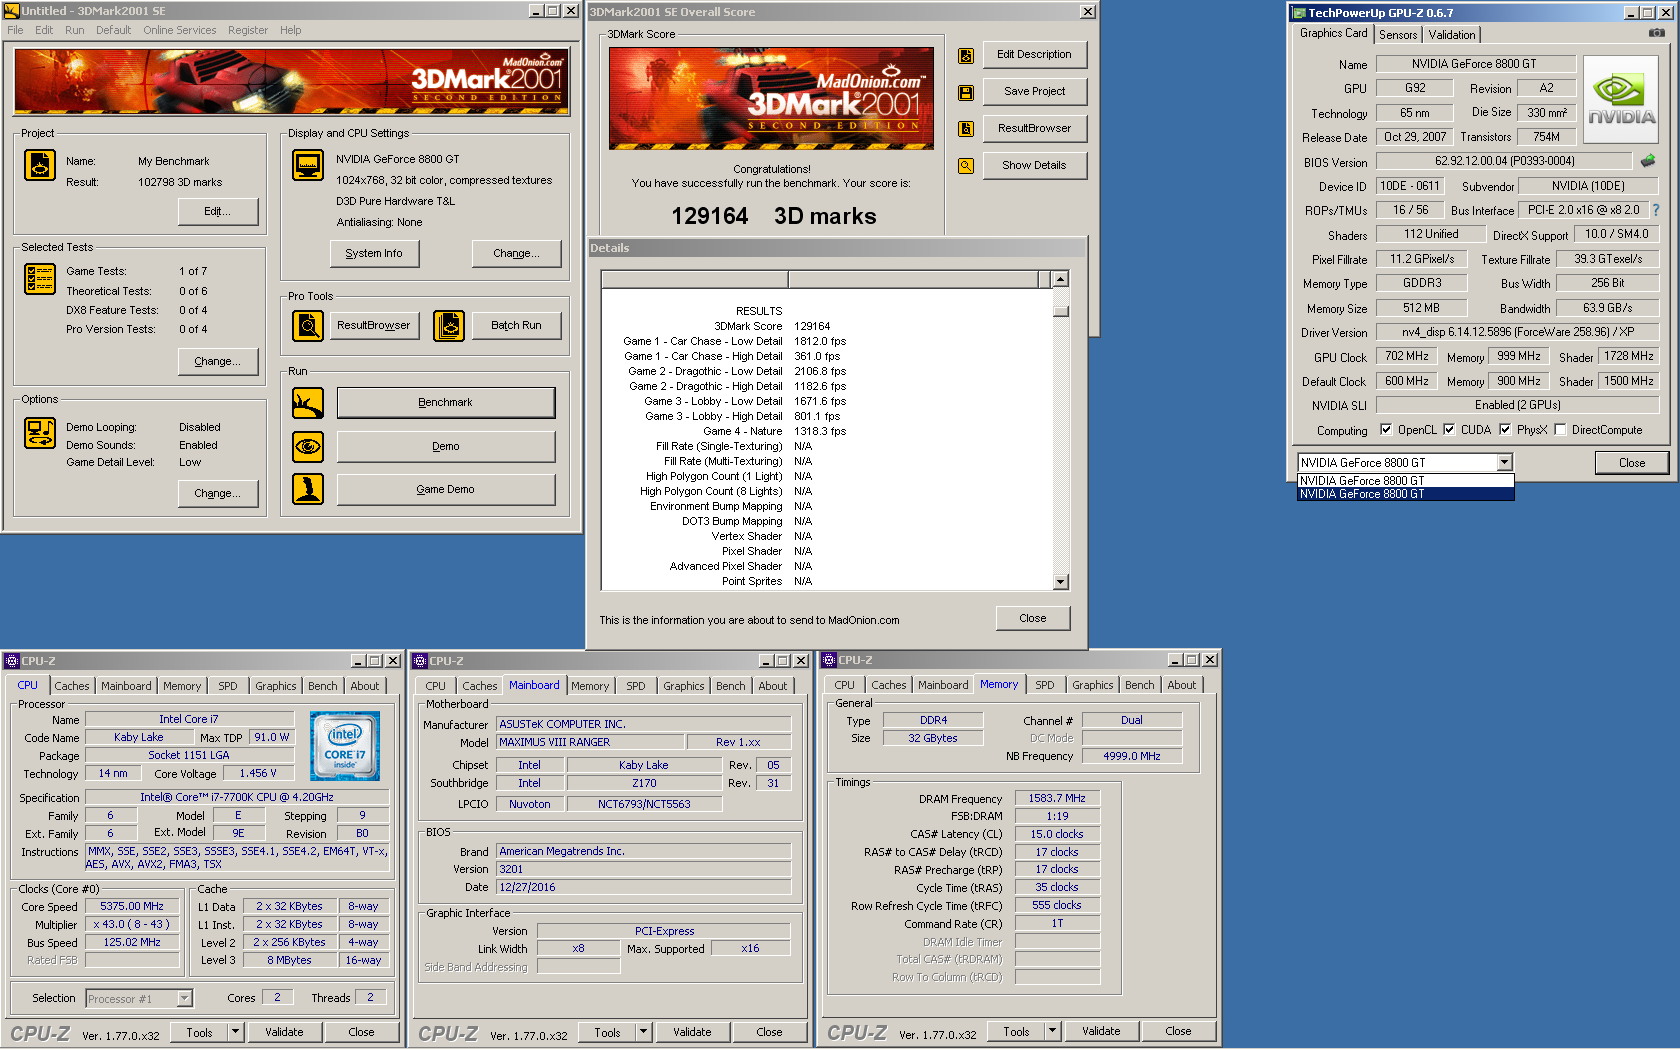Open the Caches tab in first CPU-Z window
Image resolution: width=1680 pixels, height=1050 pixels.
tap(72, 686)
